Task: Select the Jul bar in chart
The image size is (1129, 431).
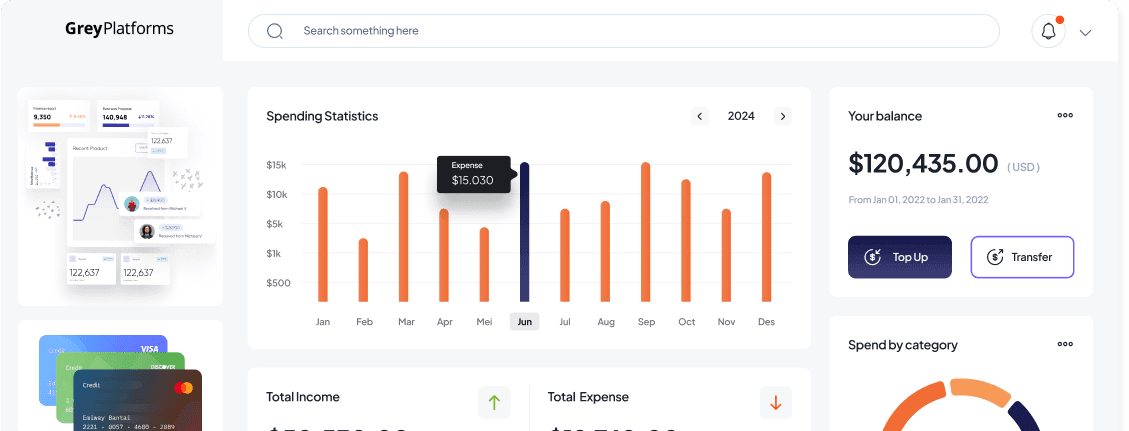Action: (565, 255)
